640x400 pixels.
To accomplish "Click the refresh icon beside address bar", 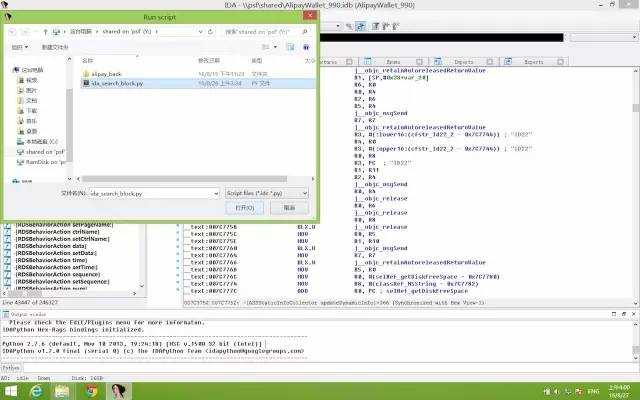I will tap(211, 31).
